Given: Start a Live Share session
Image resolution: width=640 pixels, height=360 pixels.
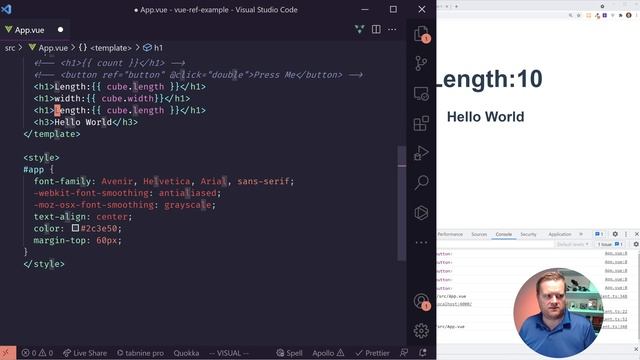Looking at the screenshot, I should 85,353.
